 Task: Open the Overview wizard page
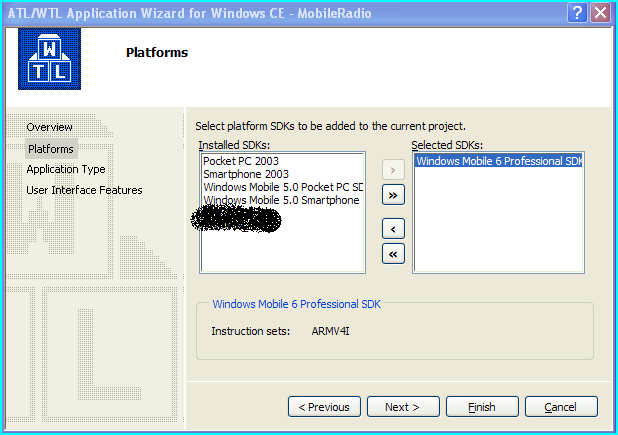point(49,127)
